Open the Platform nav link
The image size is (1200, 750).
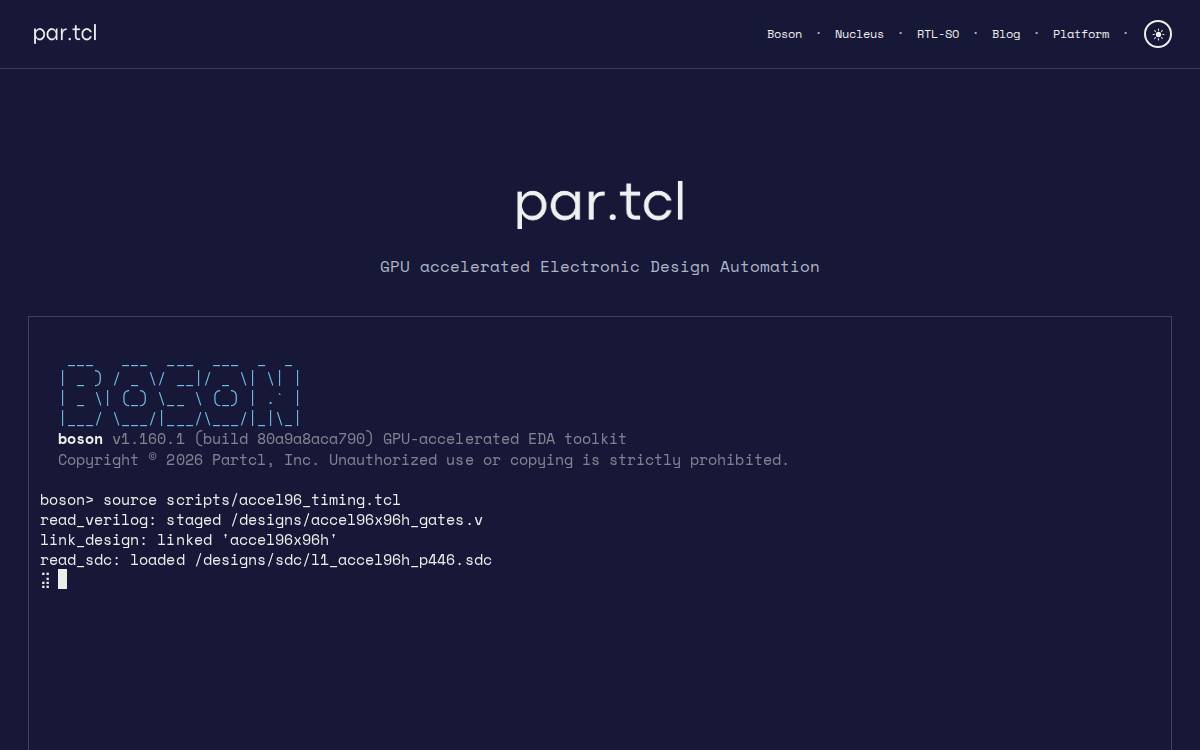1081,34
